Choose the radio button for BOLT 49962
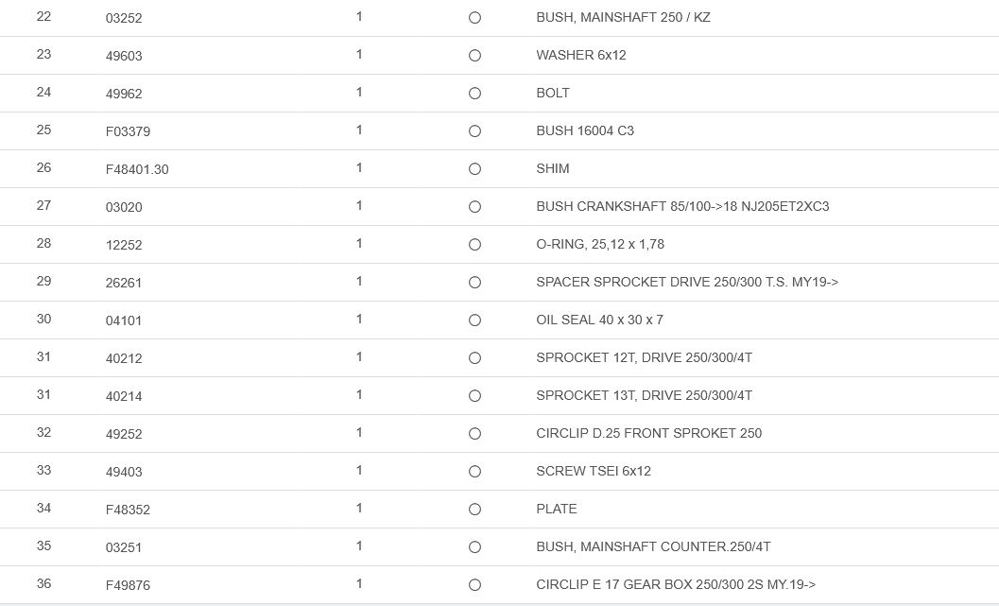The width and height of the screenshot is (999, 606). 474,94
